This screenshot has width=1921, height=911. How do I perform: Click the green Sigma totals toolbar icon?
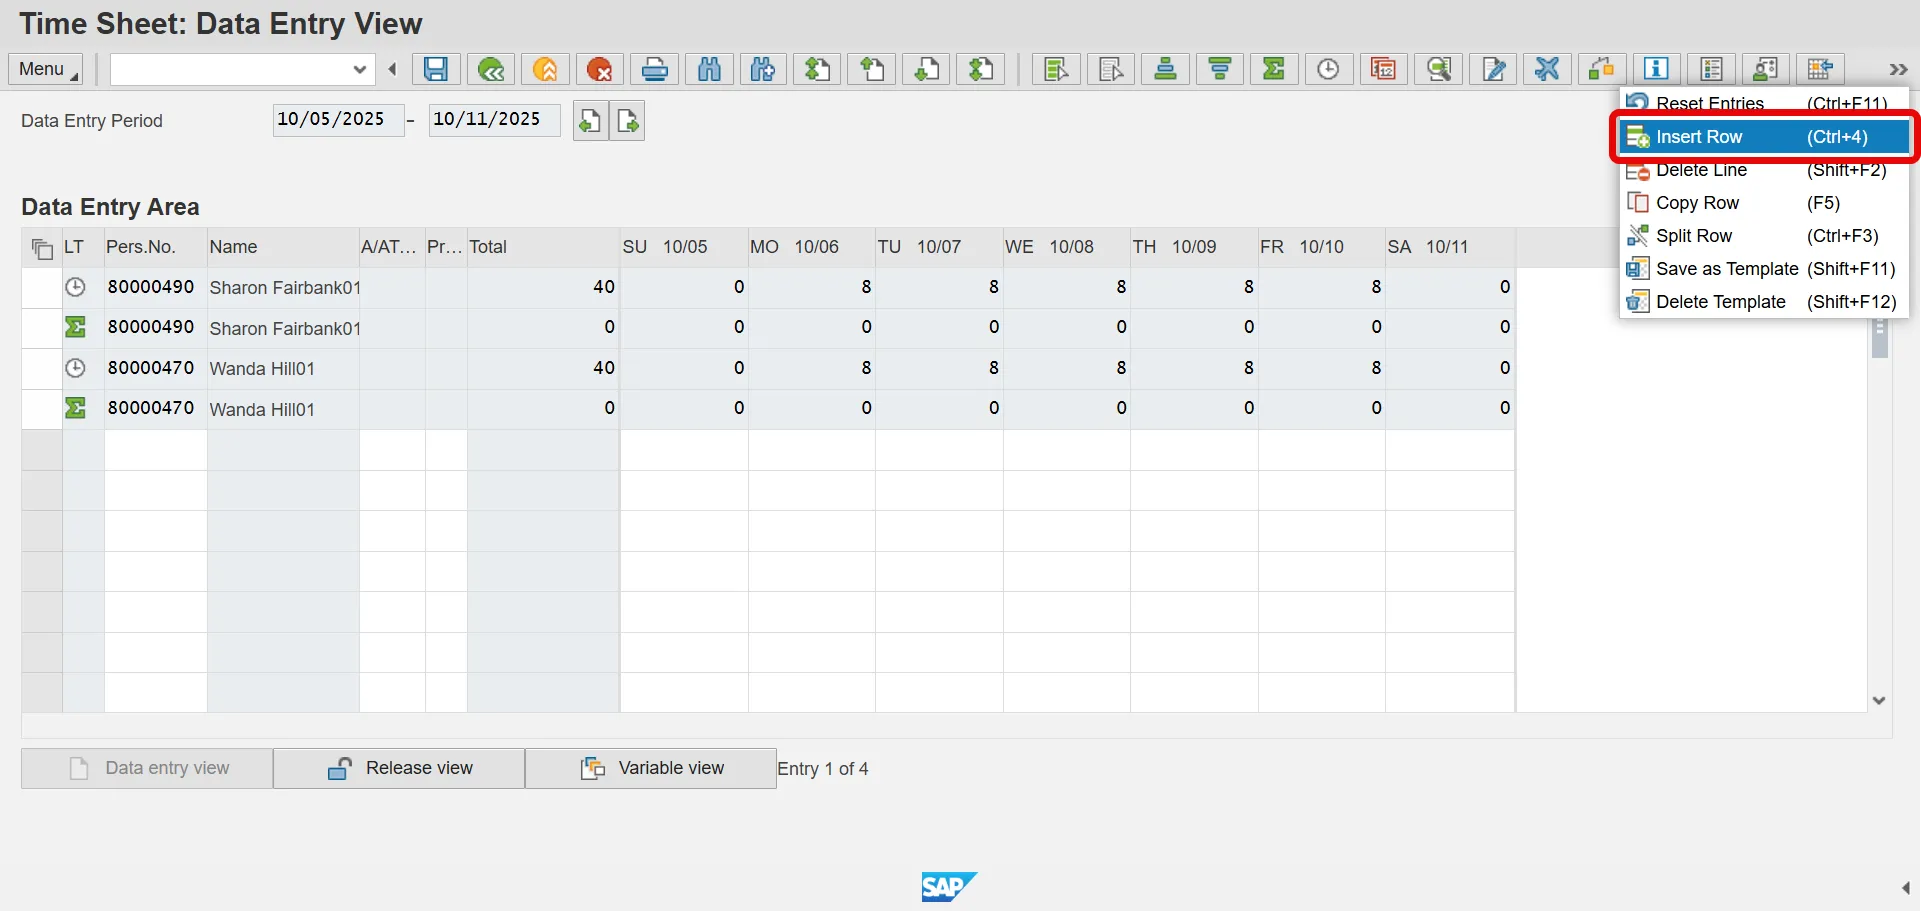pyautogui.click(x=1274, y=69)
